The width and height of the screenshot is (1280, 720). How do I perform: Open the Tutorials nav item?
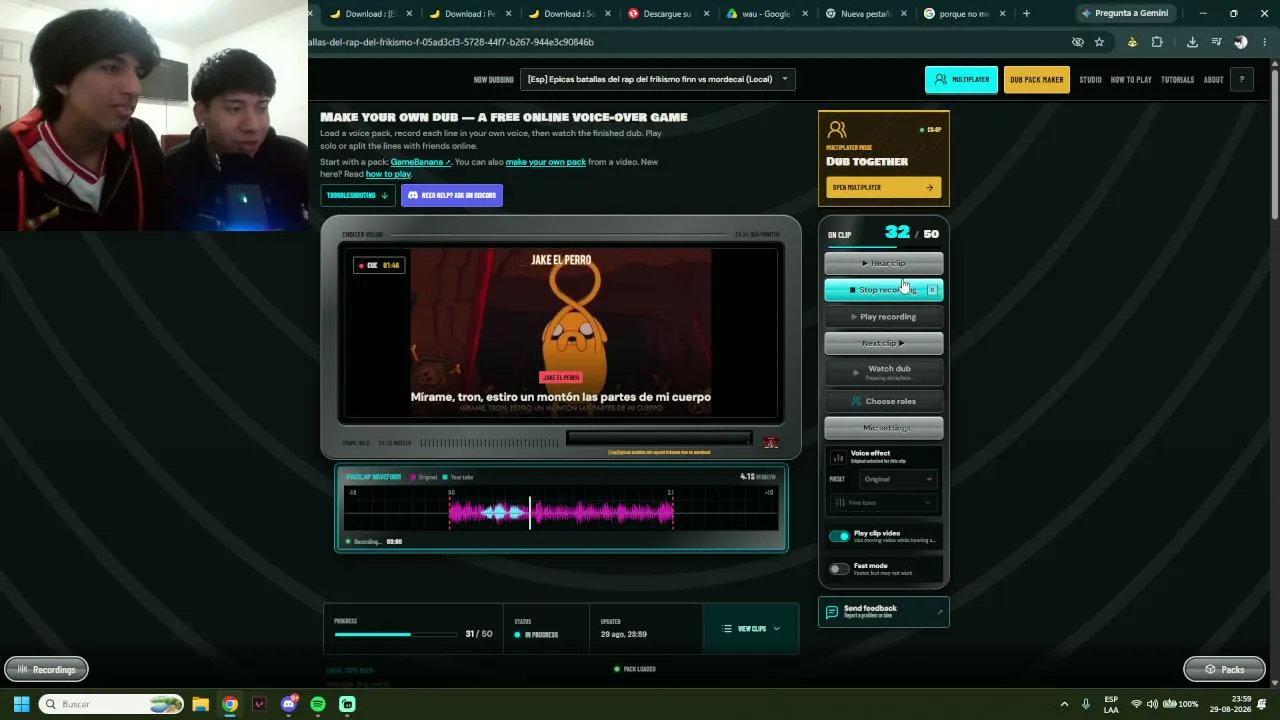tap(1177, 80)
